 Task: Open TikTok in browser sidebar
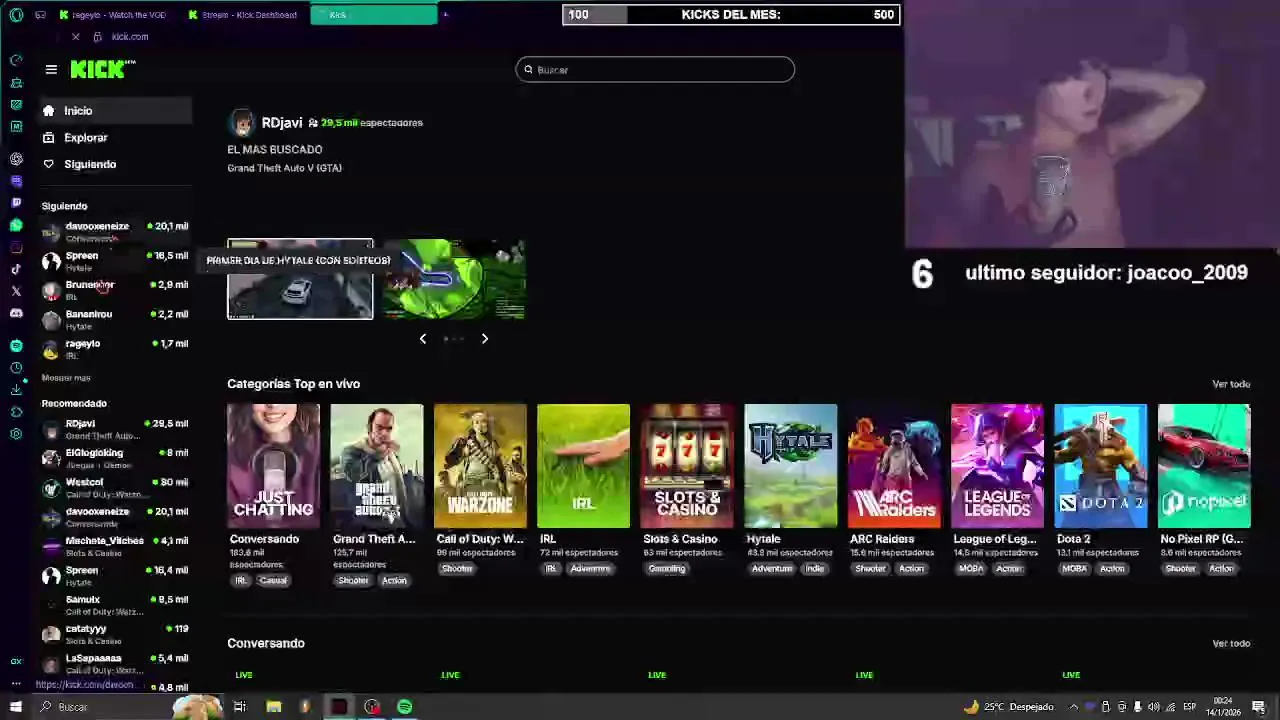pos(16,269)
